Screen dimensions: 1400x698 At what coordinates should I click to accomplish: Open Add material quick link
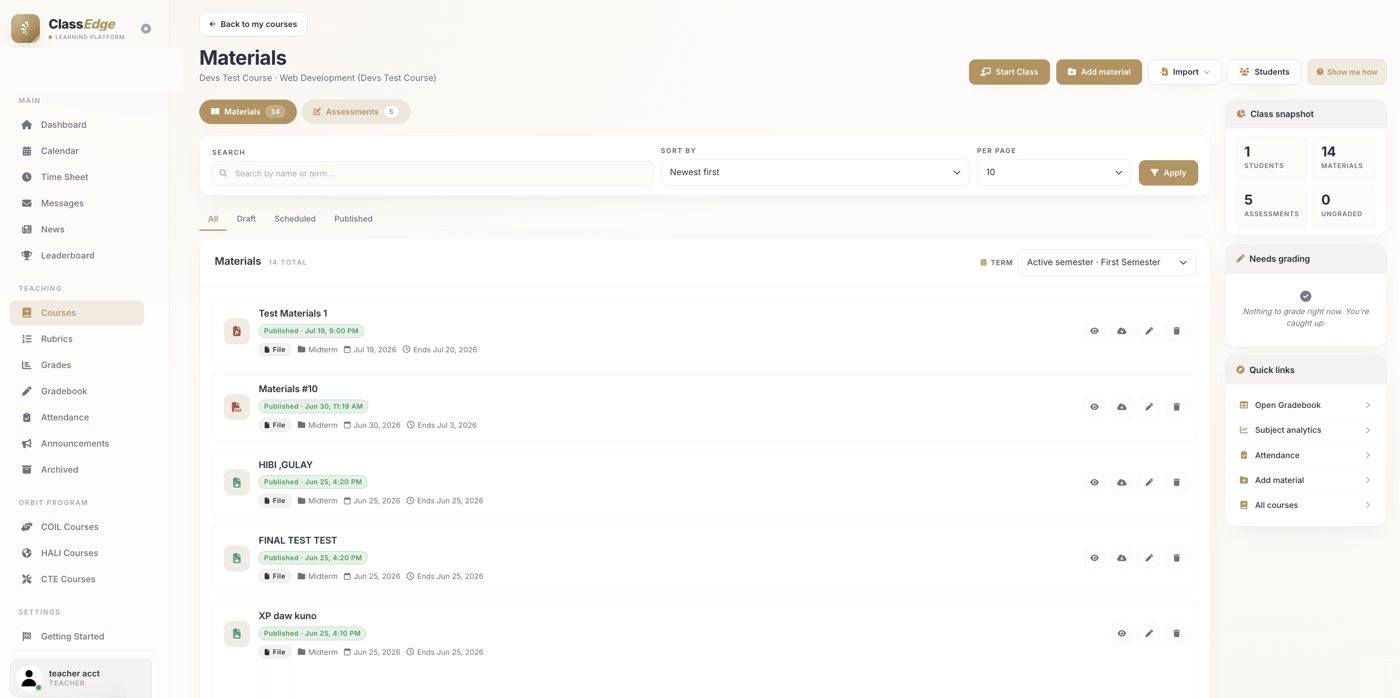coord(1305,480)
